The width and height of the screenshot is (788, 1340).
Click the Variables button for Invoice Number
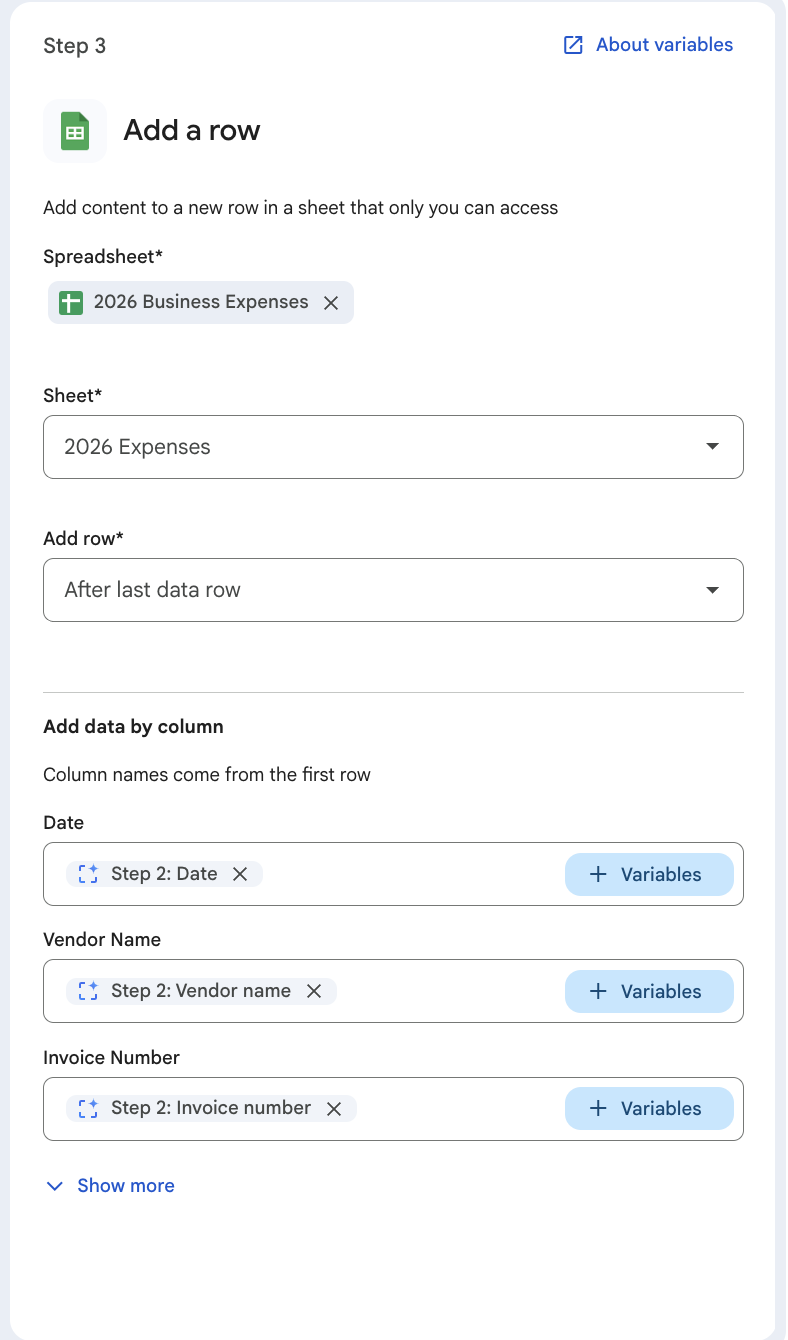tap(649, 1108)
